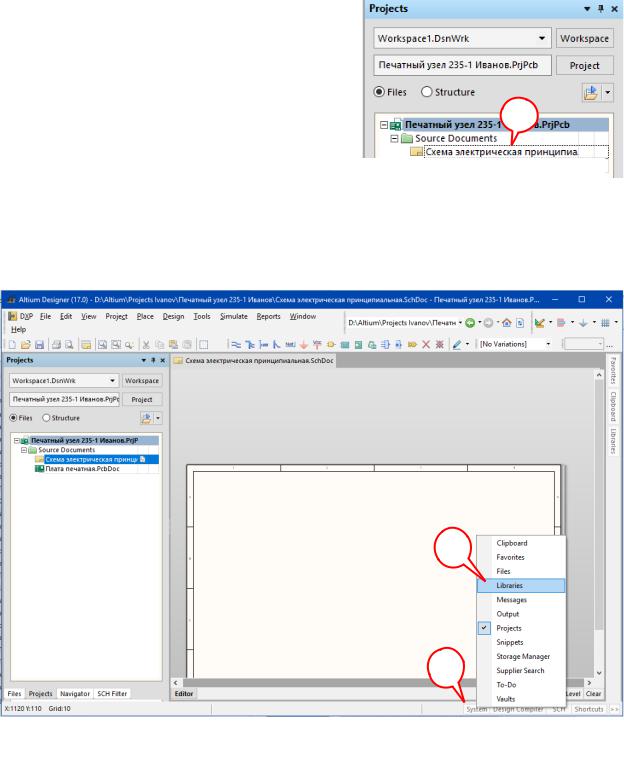
Task: Select Structure radio in Altium Projects panel
Action: 46,418
